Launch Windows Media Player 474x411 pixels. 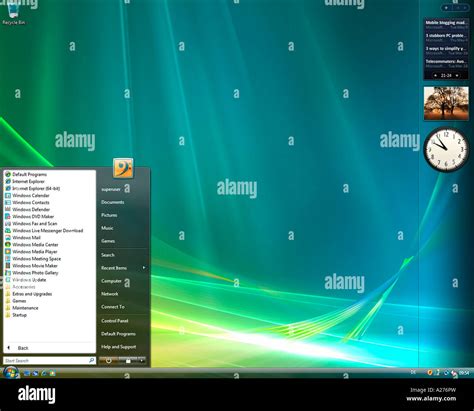tap(31, 252)
